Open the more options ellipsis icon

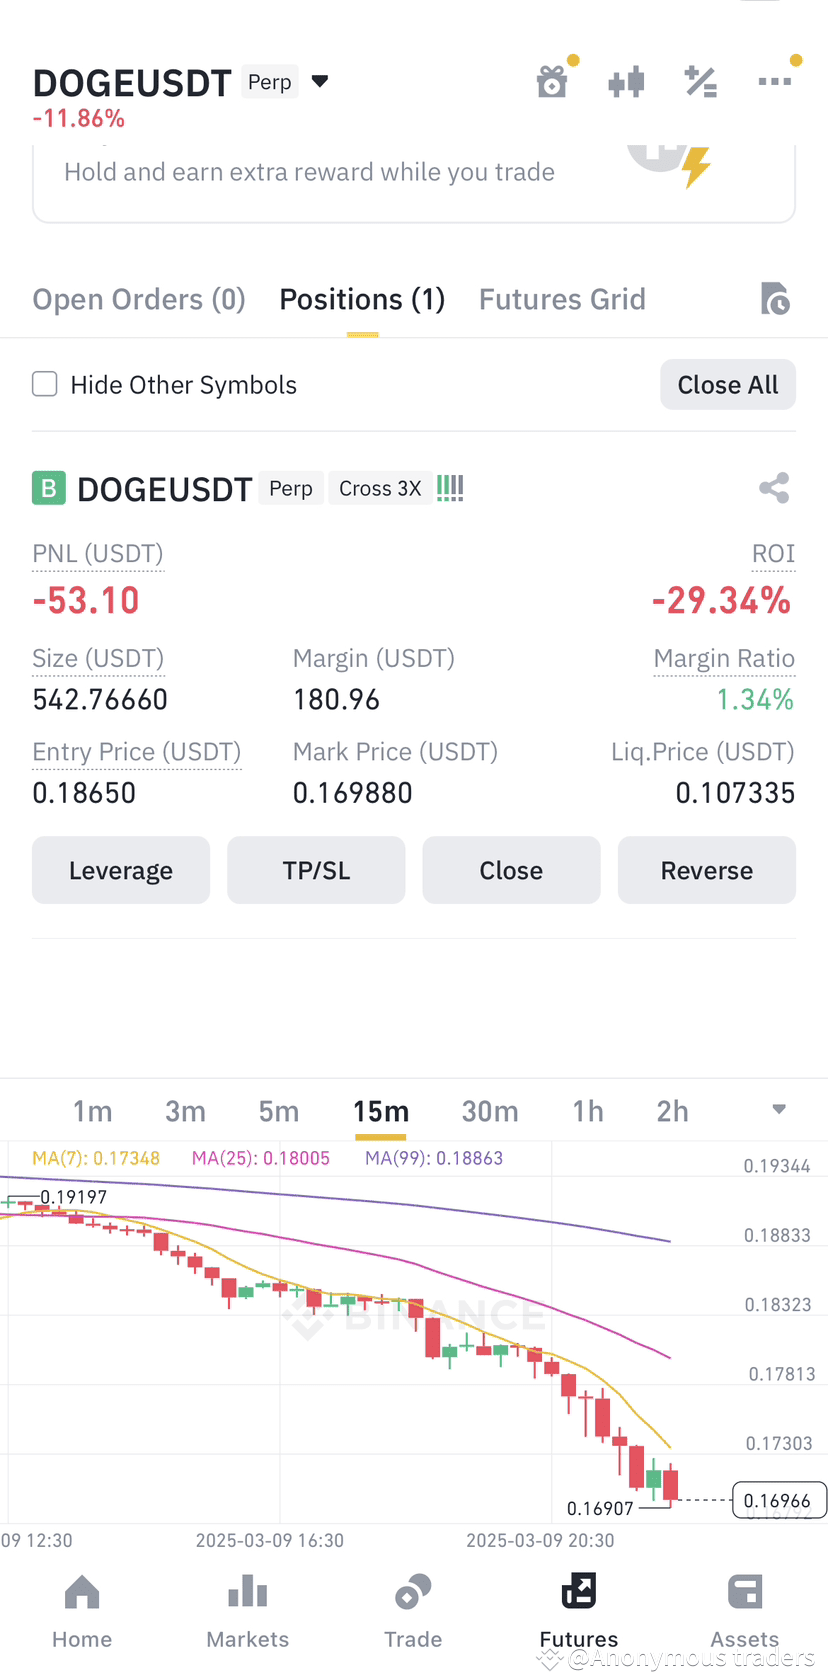[775, 82]
